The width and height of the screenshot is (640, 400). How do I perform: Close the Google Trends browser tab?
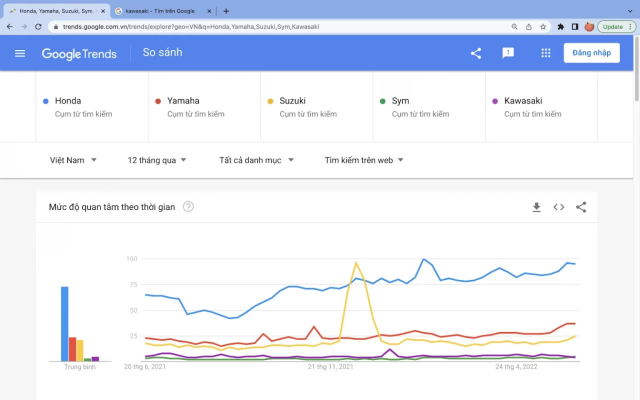[x=103, y=11]
